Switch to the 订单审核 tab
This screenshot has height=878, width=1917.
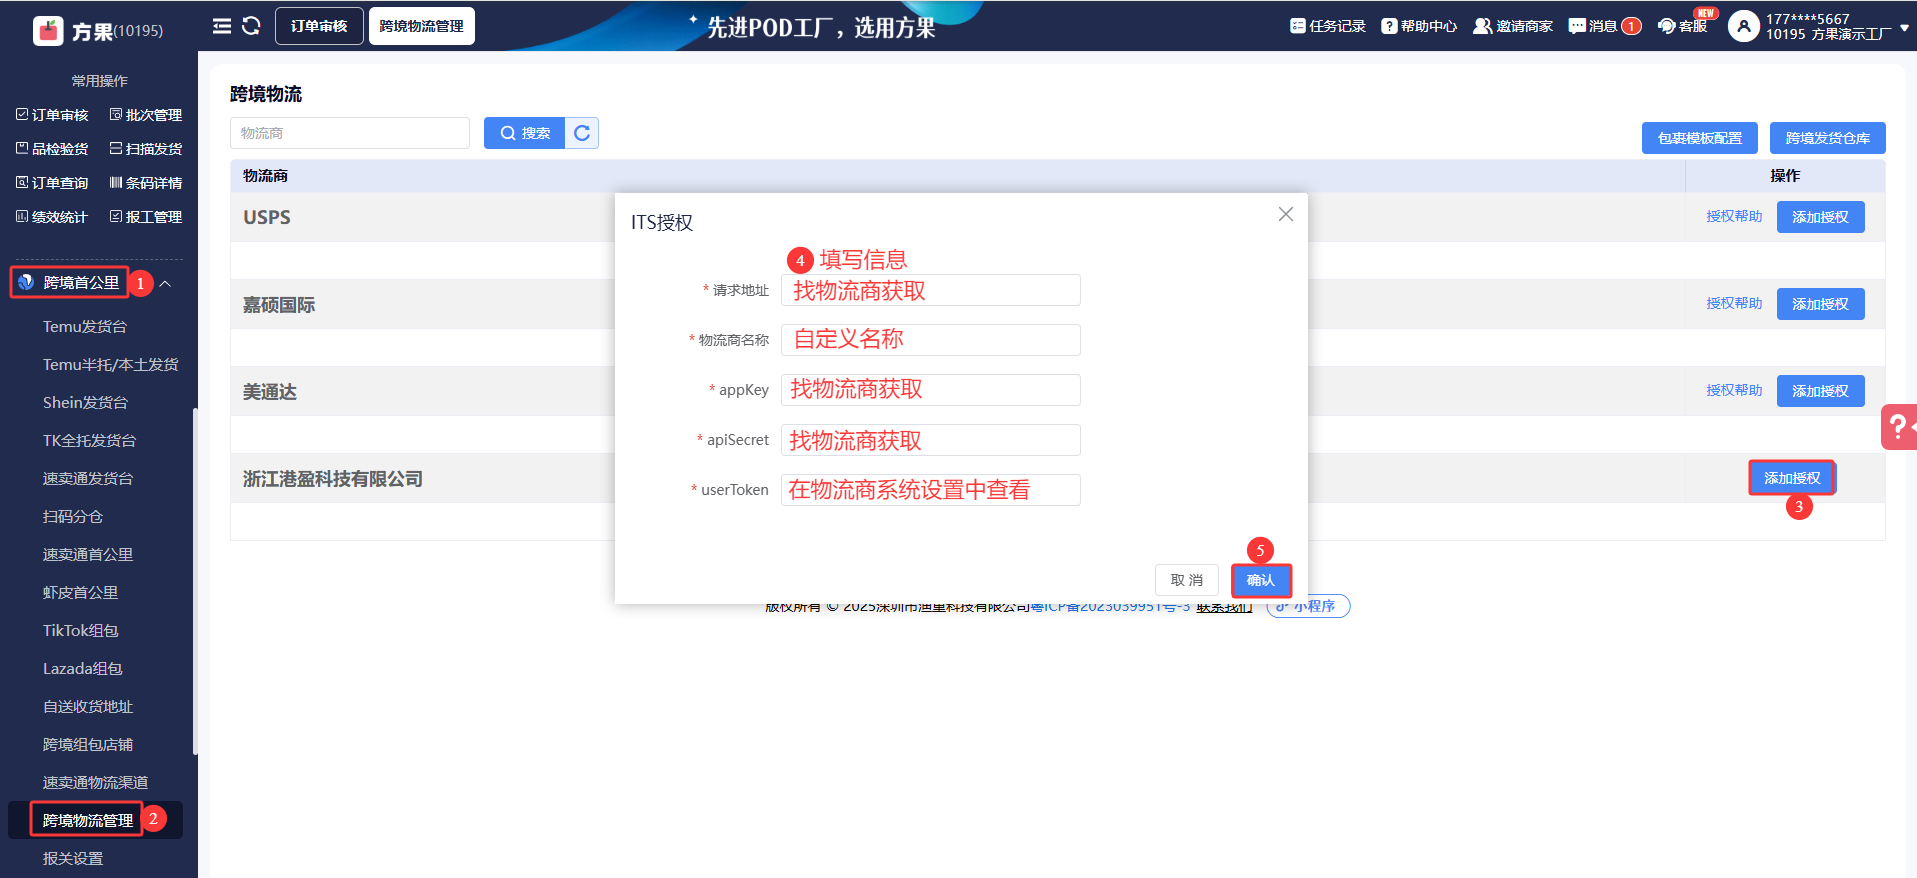(319, 26)
